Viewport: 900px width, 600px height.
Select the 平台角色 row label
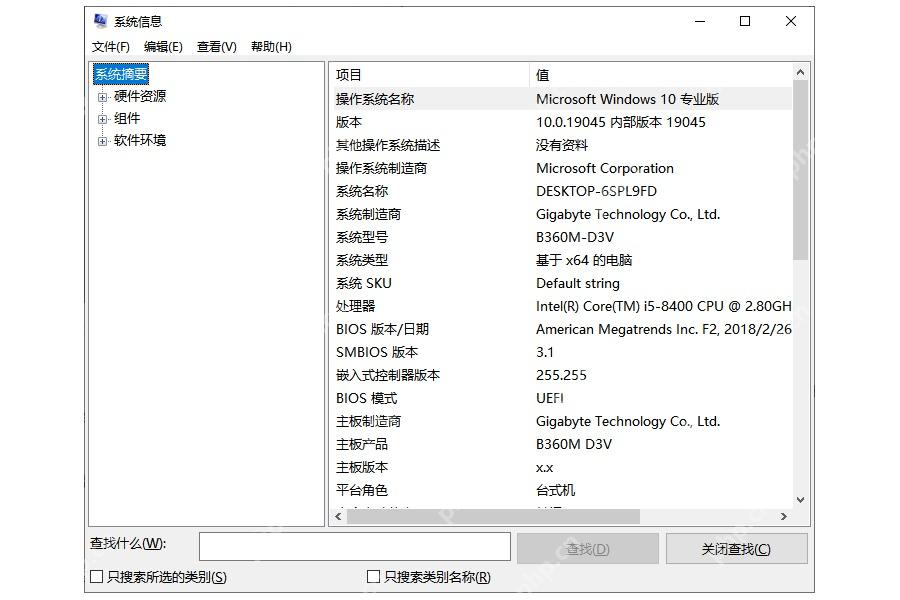coord(362,490)
